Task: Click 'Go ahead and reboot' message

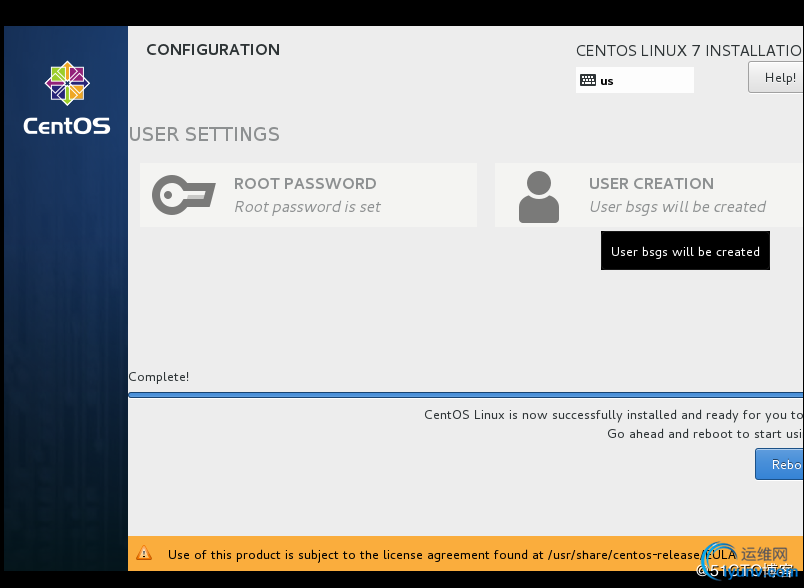Action: pos(706,434)
